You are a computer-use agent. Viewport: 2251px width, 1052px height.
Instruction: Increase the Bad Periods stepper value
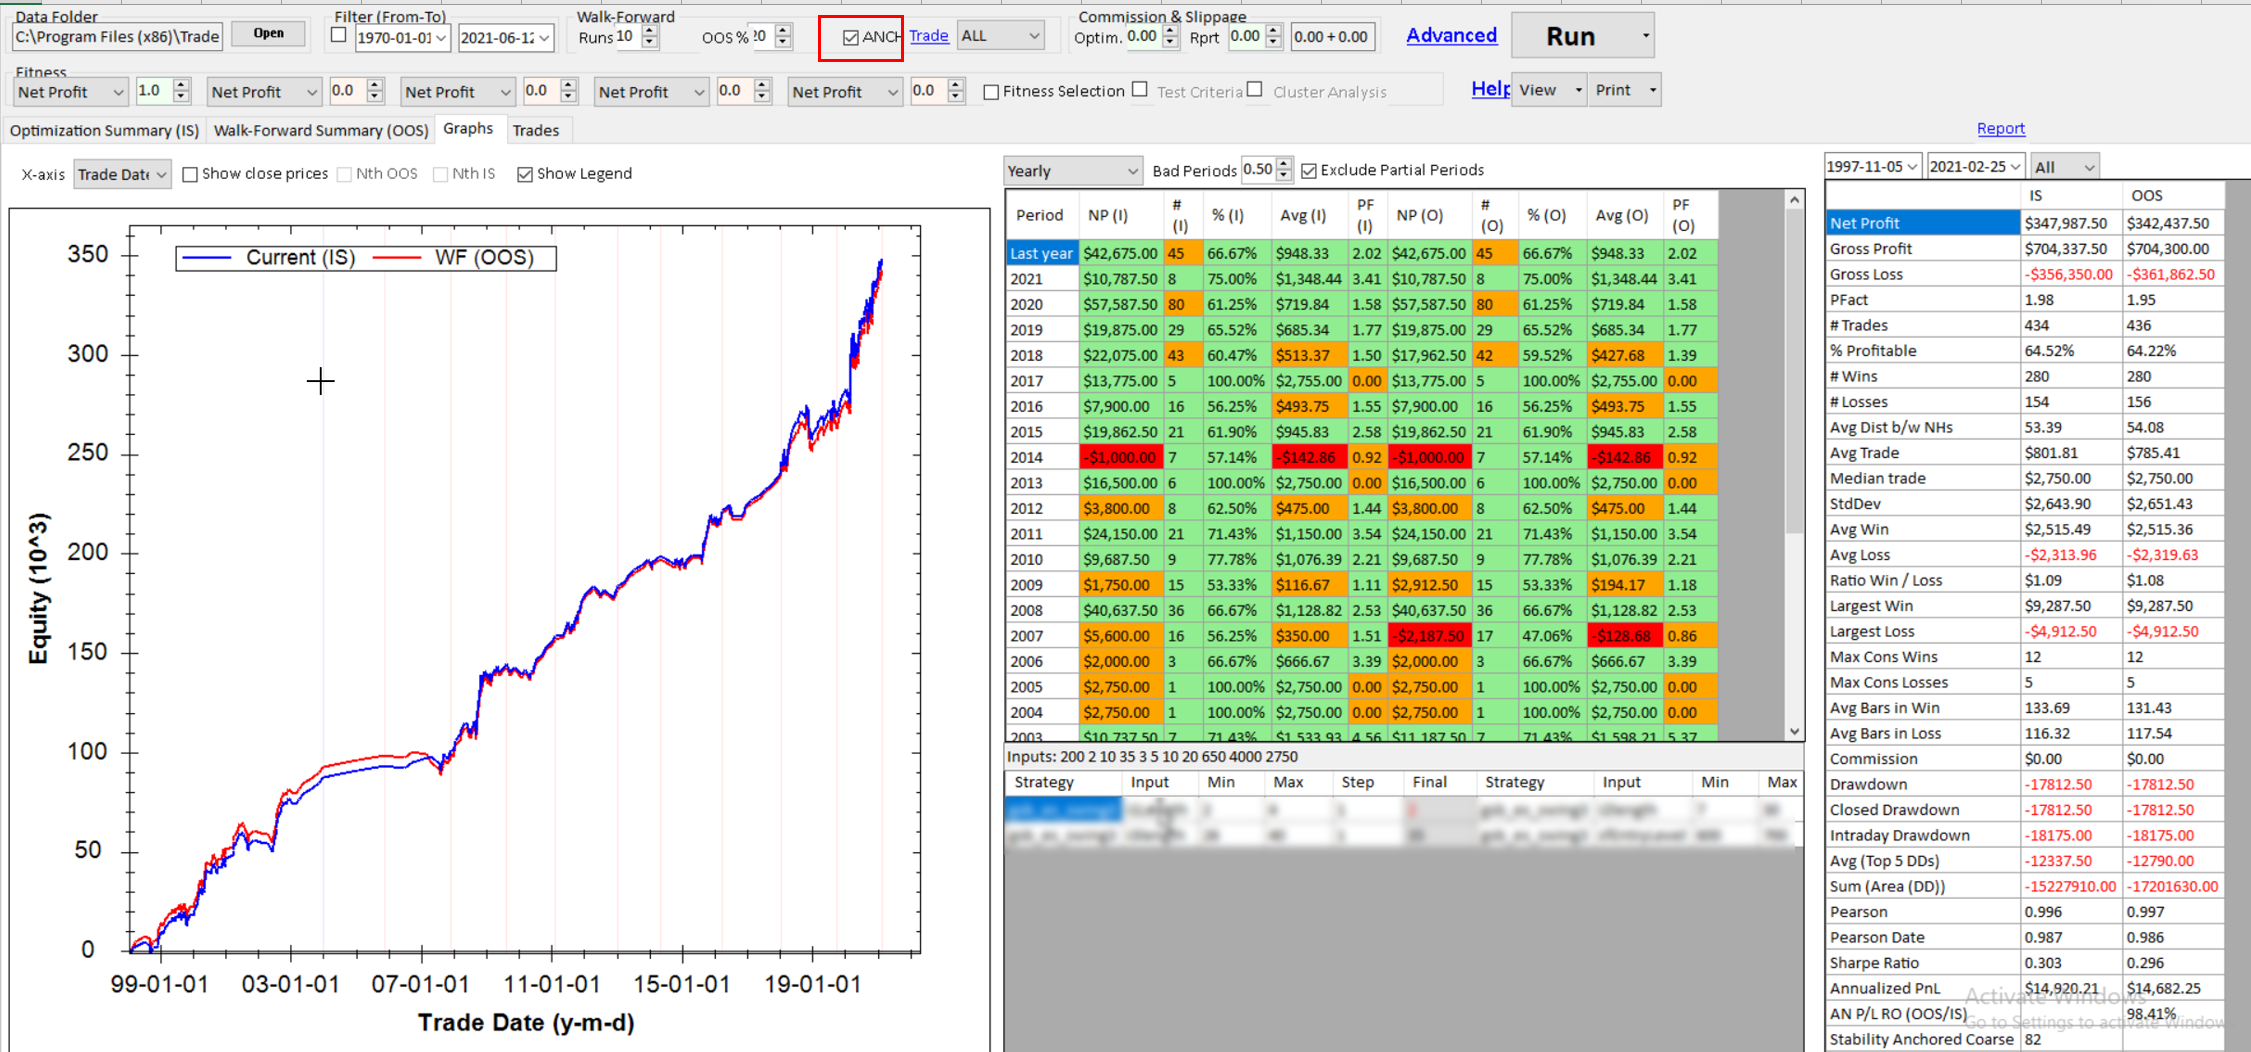pos(1284,164)
